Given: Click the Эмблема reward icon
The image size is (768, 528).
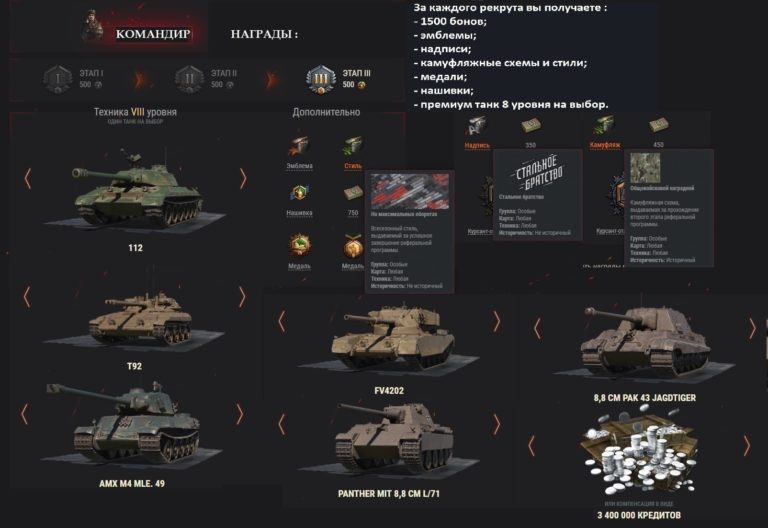Looking at the screenshot, I should (299, 147).
